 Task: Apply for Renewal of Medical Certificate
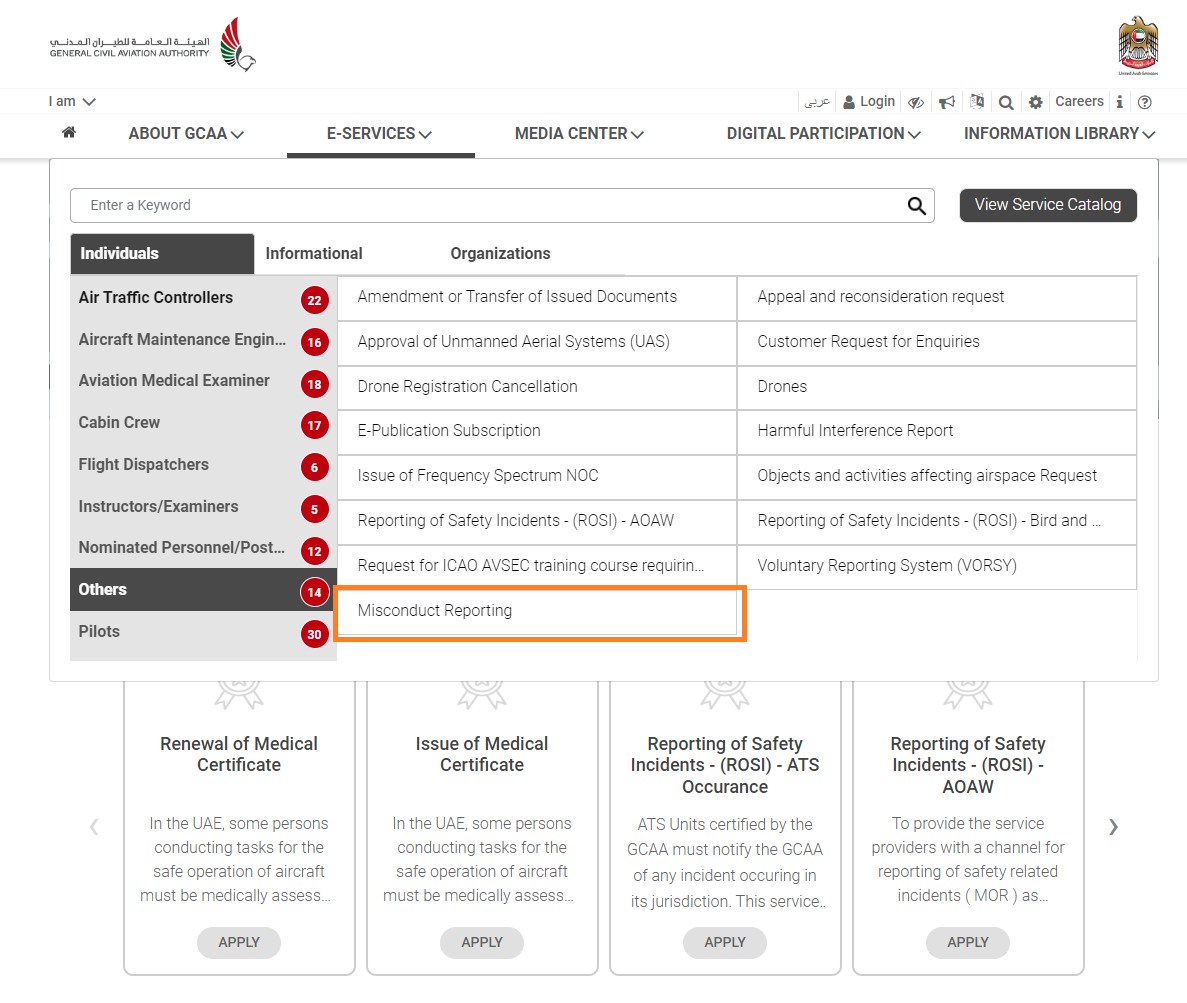(239, 942)
